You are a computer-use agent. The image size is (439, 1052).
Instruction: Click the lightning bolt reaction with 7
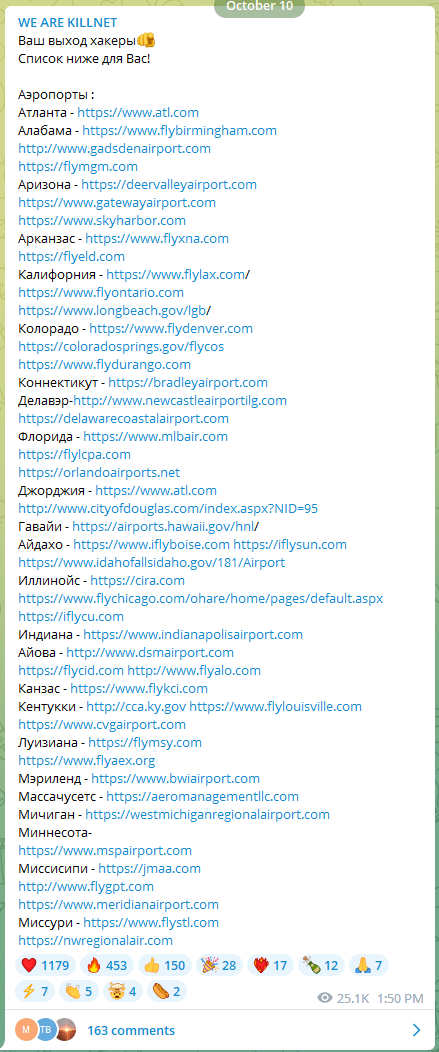click(x=34, y=991)
